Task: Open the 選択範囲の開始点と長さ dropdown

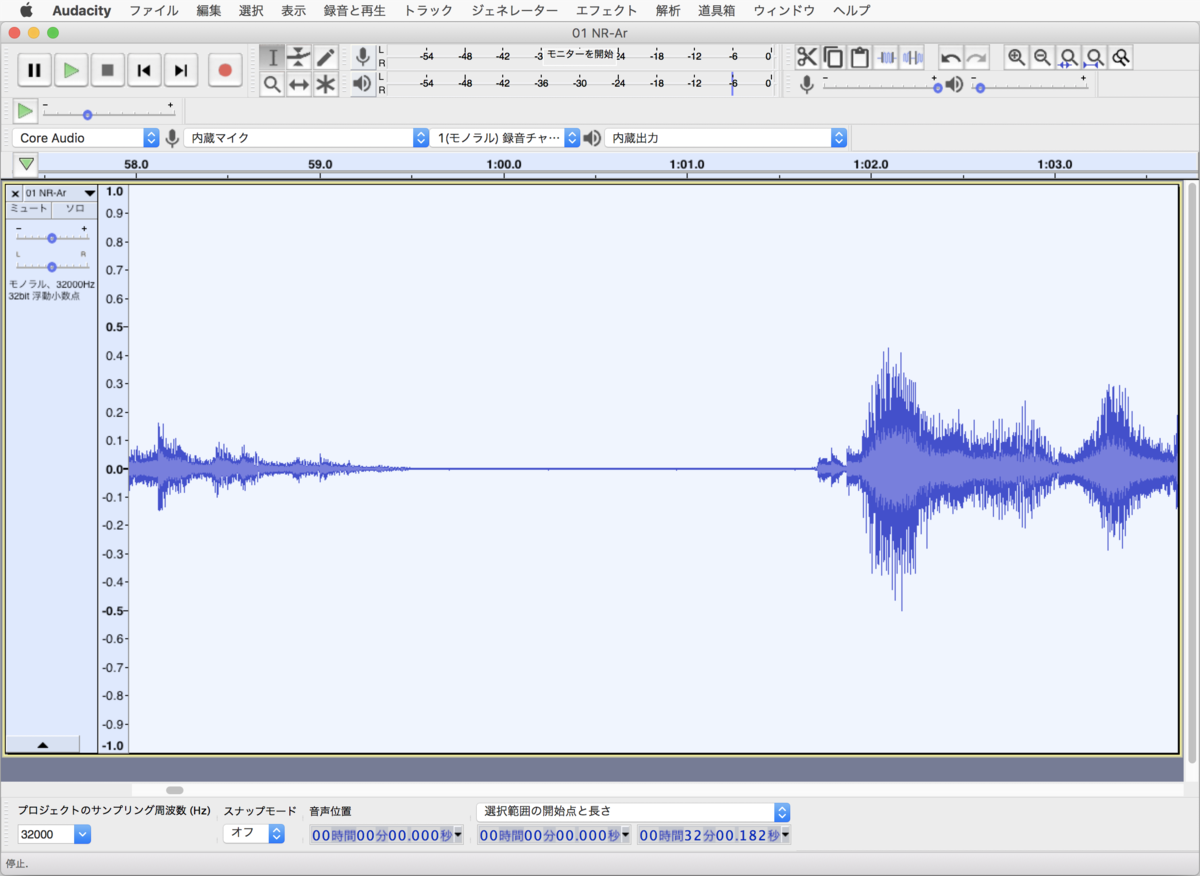Action: [633, 811]
